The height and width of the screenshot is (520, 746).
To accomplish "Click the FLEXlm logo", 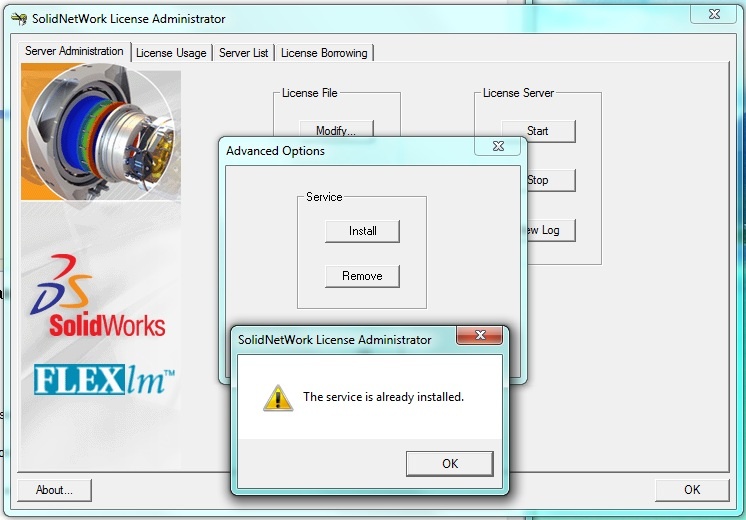I will (x=104, y=380).
